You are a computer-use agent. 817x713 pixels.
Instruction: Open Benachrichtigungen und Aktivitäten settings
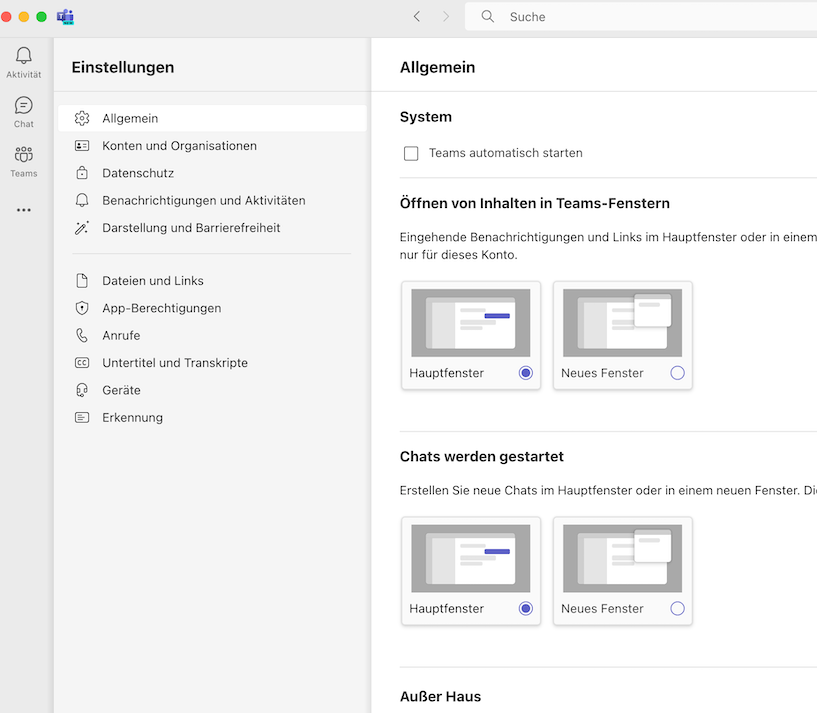(x=203, y=201)
